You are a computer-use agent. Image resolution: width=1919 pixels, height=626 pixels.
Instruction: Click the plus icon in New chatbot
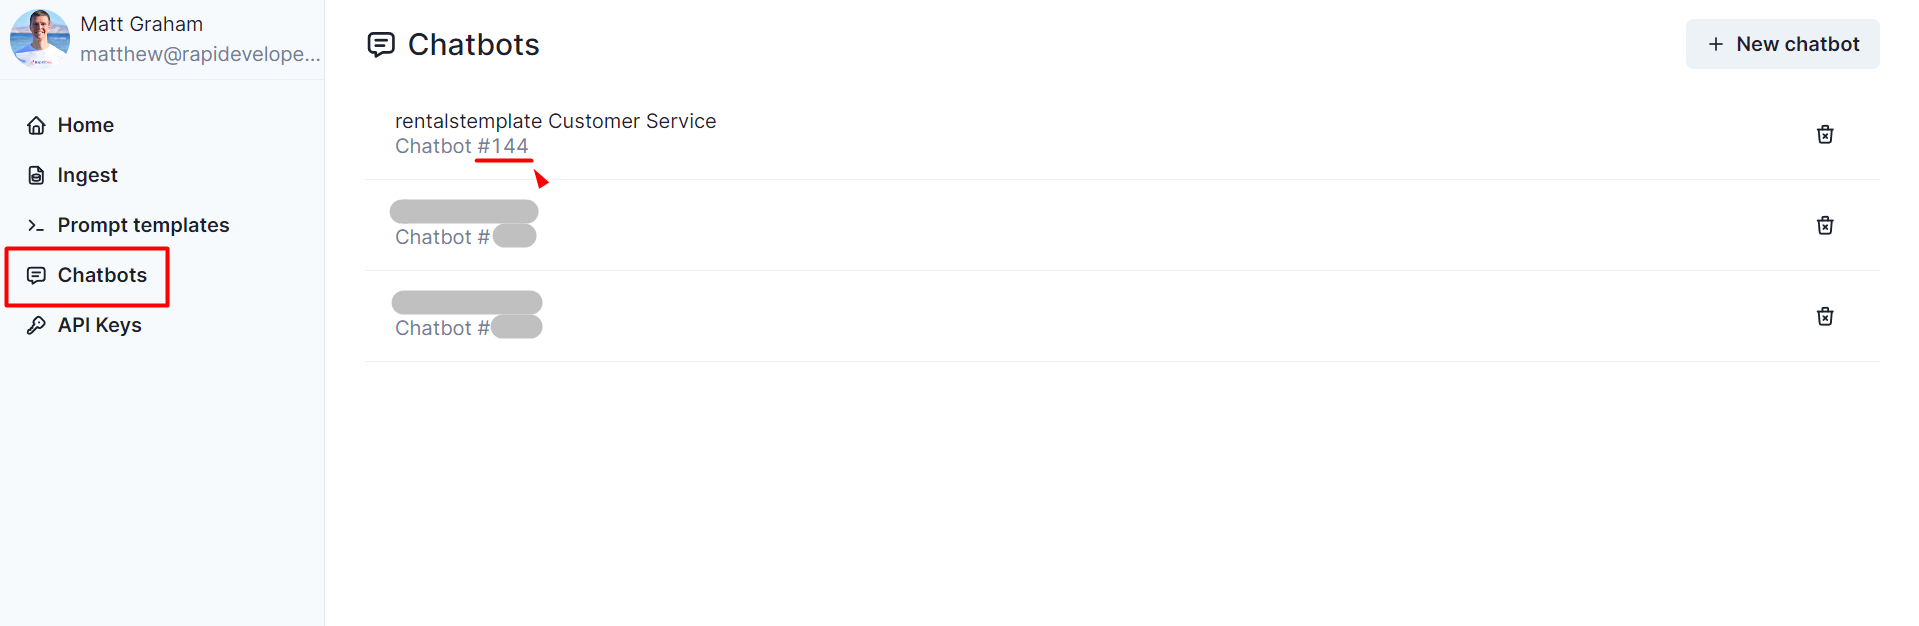pyautogui.click(x=1715, y=44)
